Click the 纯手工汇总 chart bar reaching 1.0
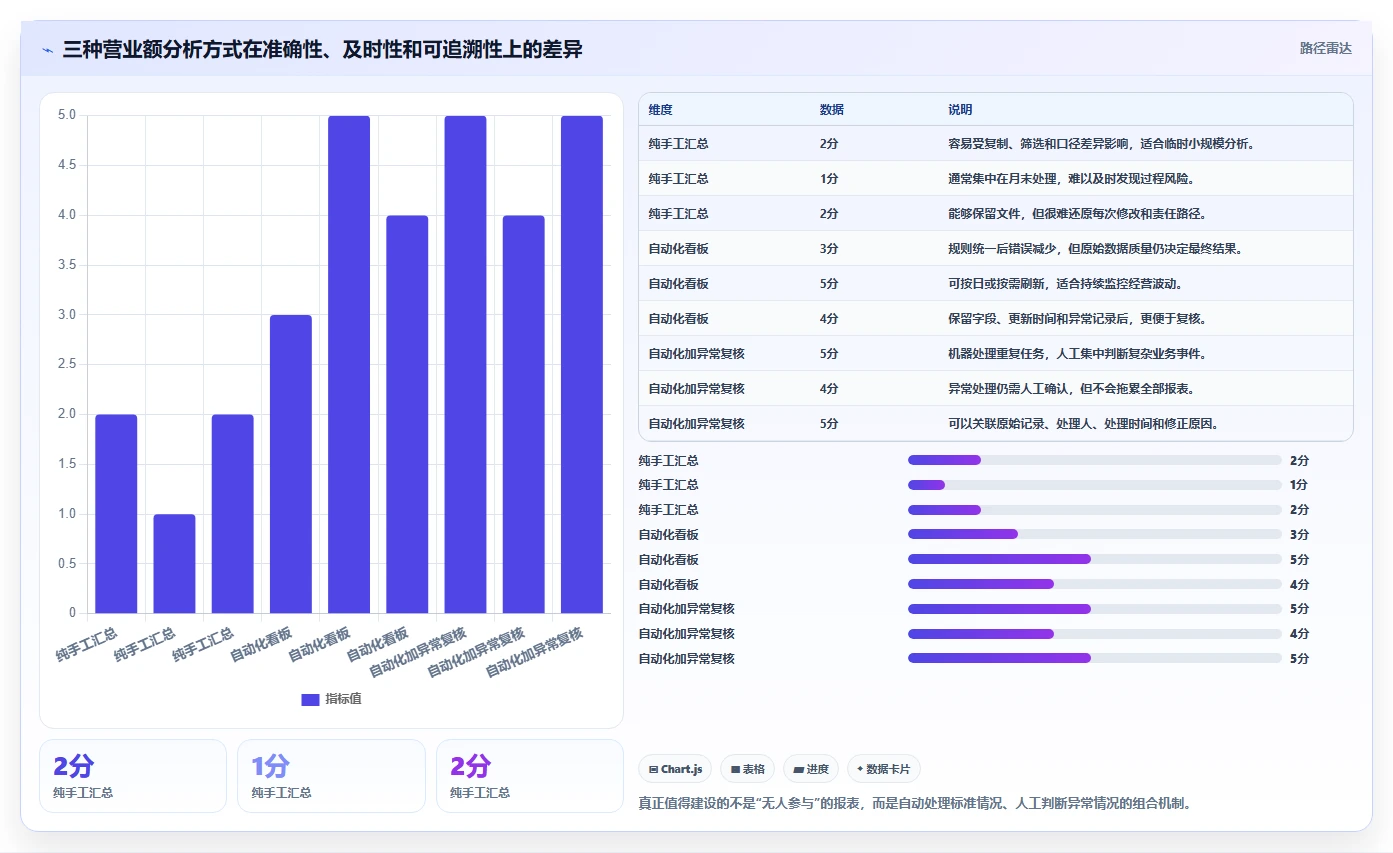This screenshot has height=853, width=1393. (174, 563)
